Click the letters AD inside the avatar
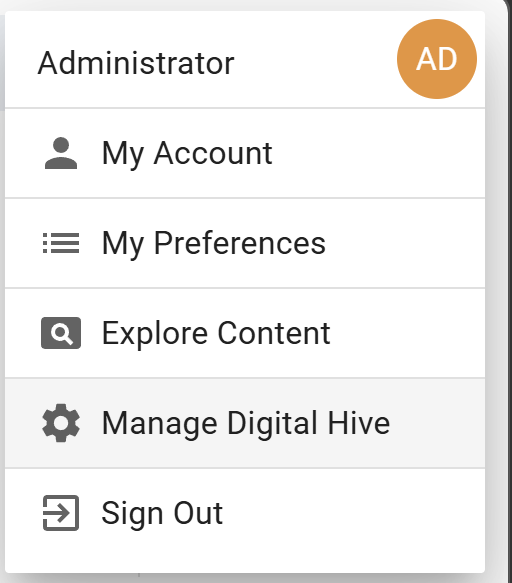Screen dimensions: 512x583 pos(437,59)
